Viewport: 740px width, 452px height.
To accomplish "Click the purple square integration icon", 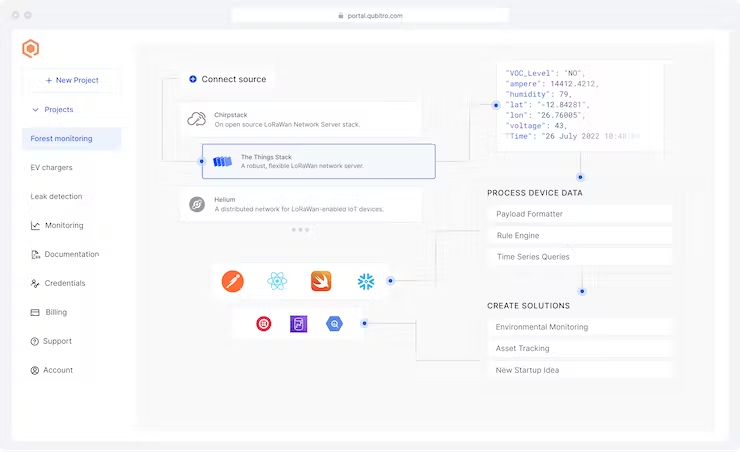I will pyautogui.click(x=299, y=324).
